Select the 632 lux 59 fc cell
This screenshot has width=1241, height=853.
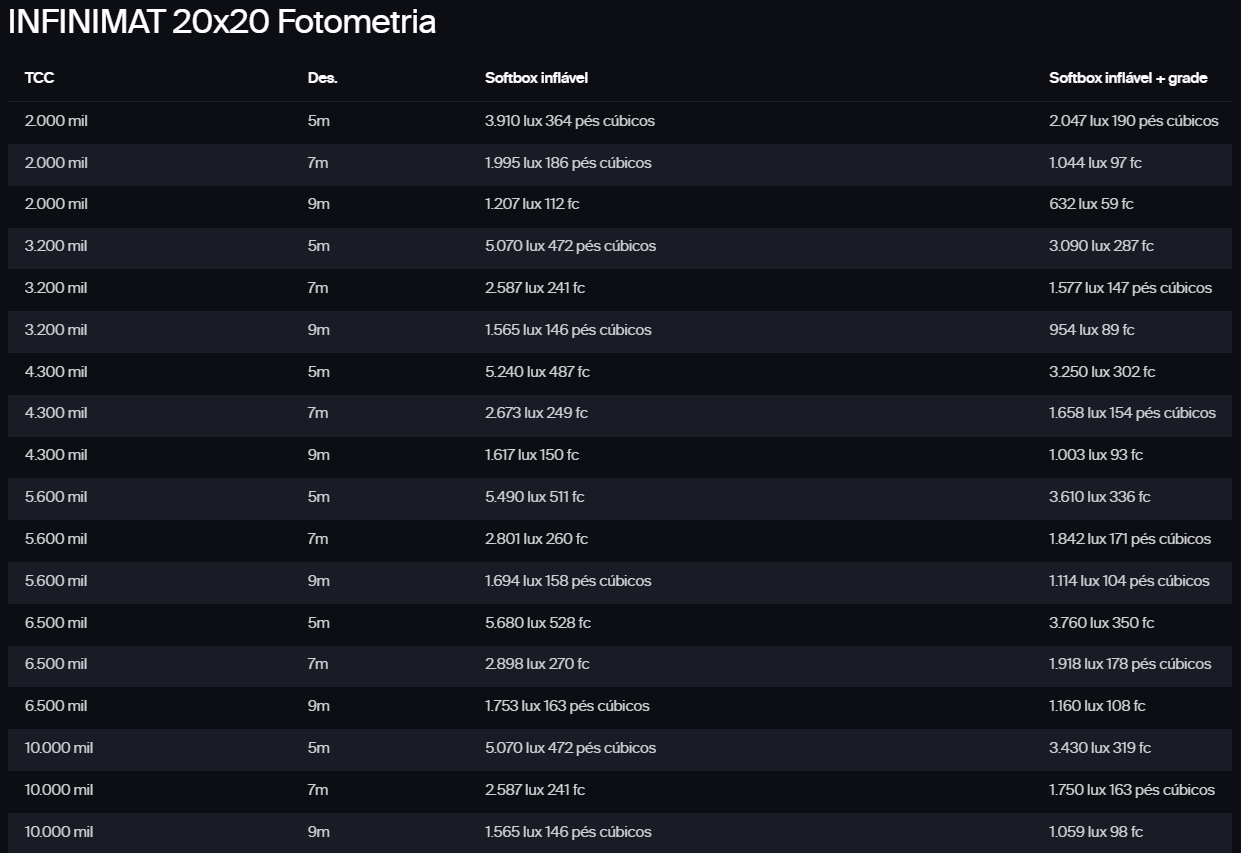click(1091, 204)
